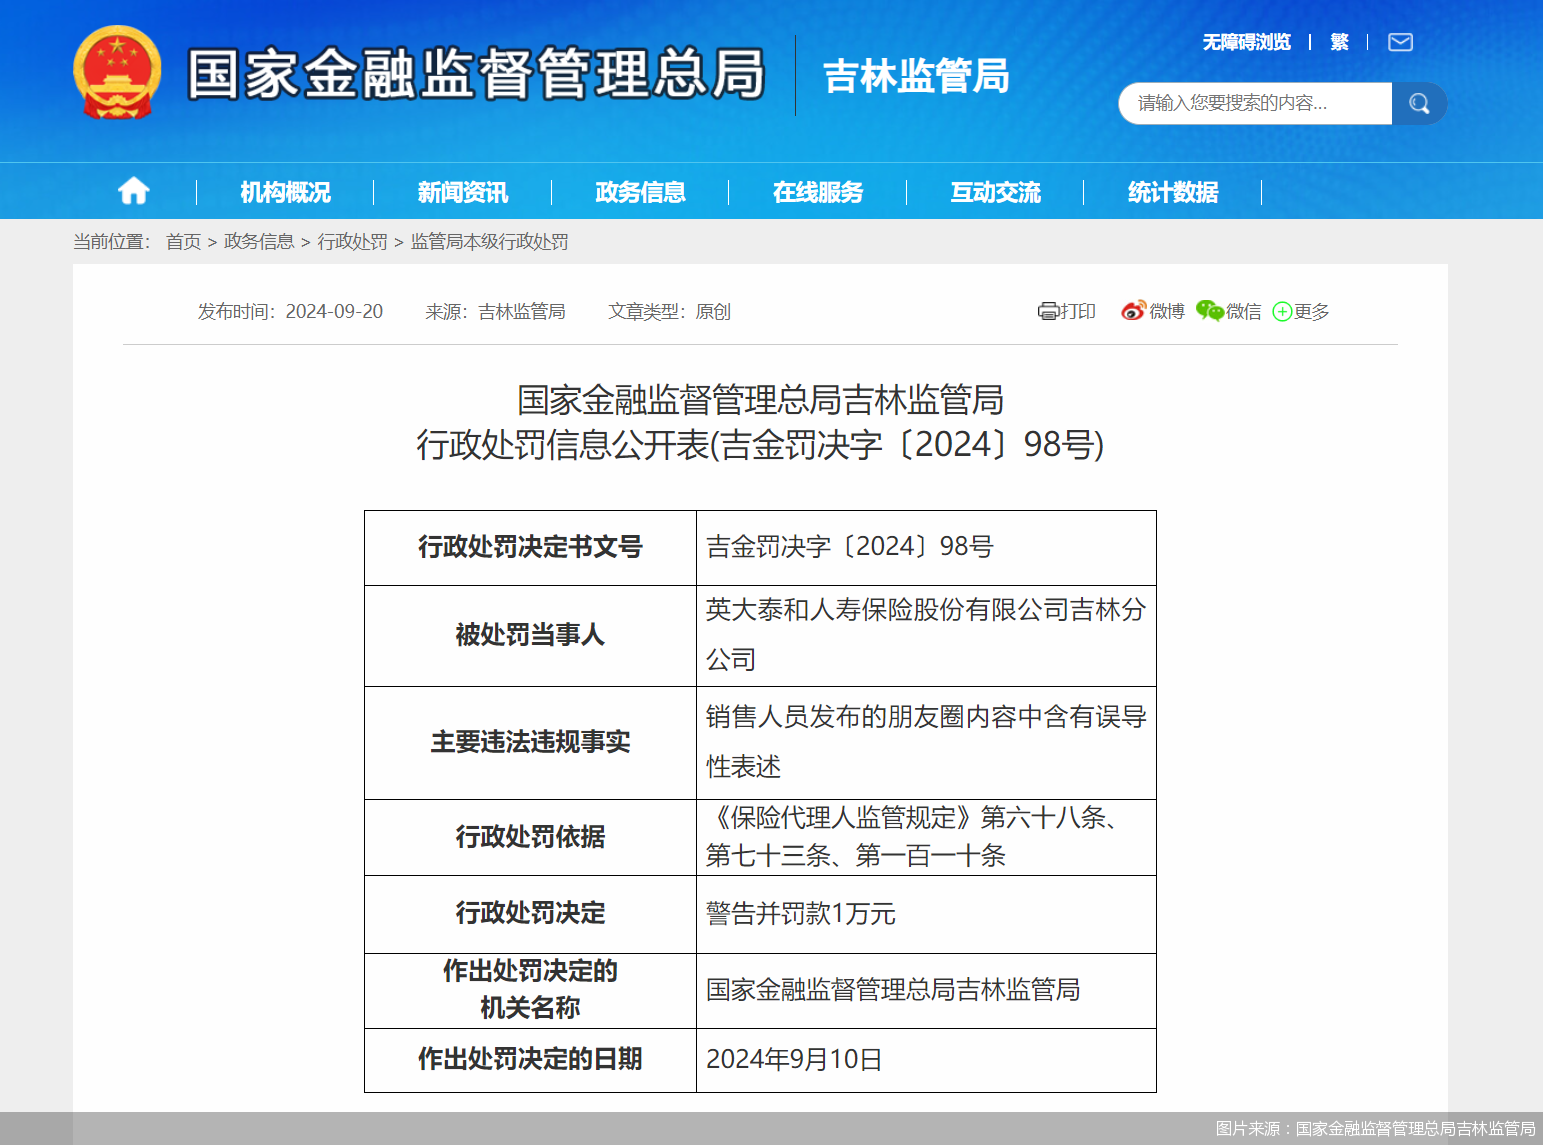The height and width of the screenshot is (1145, 1543).
Task: Click cell 警告并罚款1万元
Action: coord(926,913)
